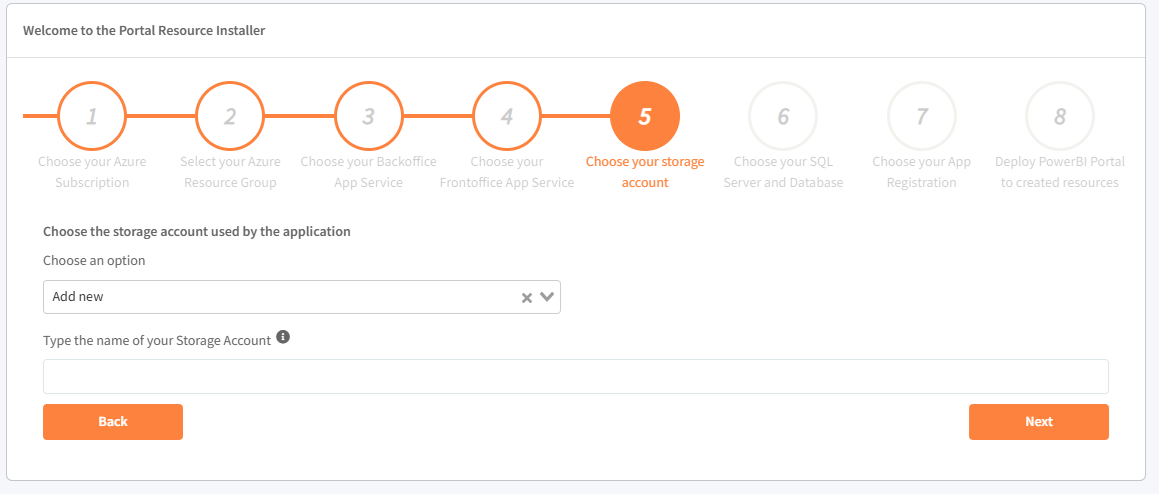Click the info icon beside Storage Account label

(283, 338)
